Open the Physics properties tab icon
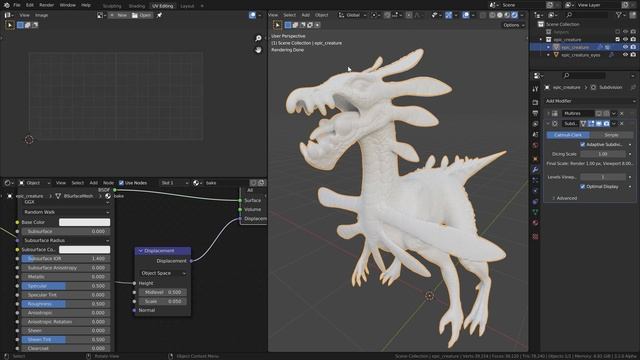The height and width of the screenshot is (360, 640). [x=535, y=191]
